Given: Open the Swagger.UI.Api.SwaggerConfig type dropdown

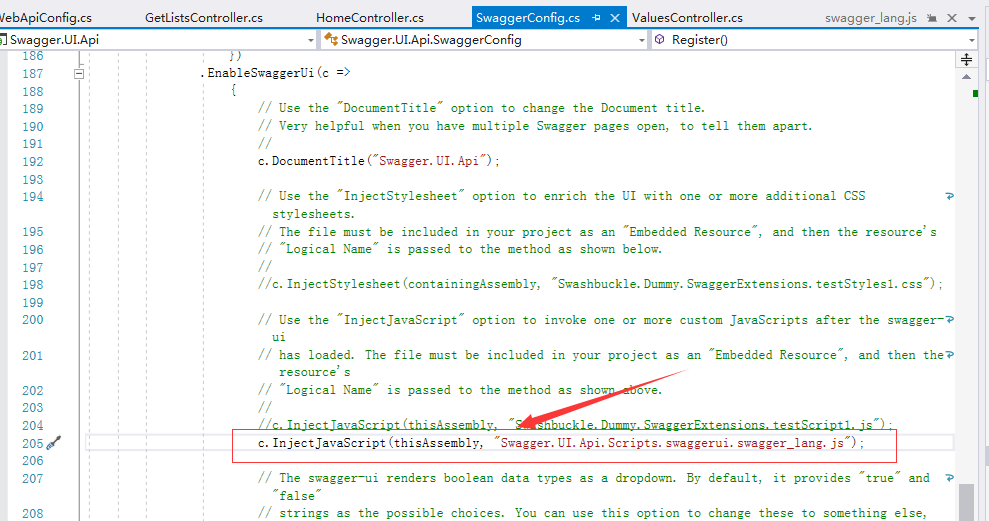Looking at the screenshot, I should [641, 40].
